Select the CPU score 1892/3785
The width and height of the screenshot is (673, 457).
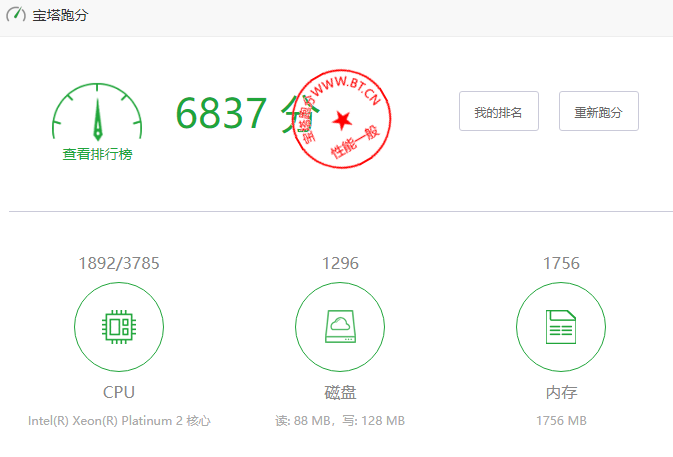pos(119,263)
